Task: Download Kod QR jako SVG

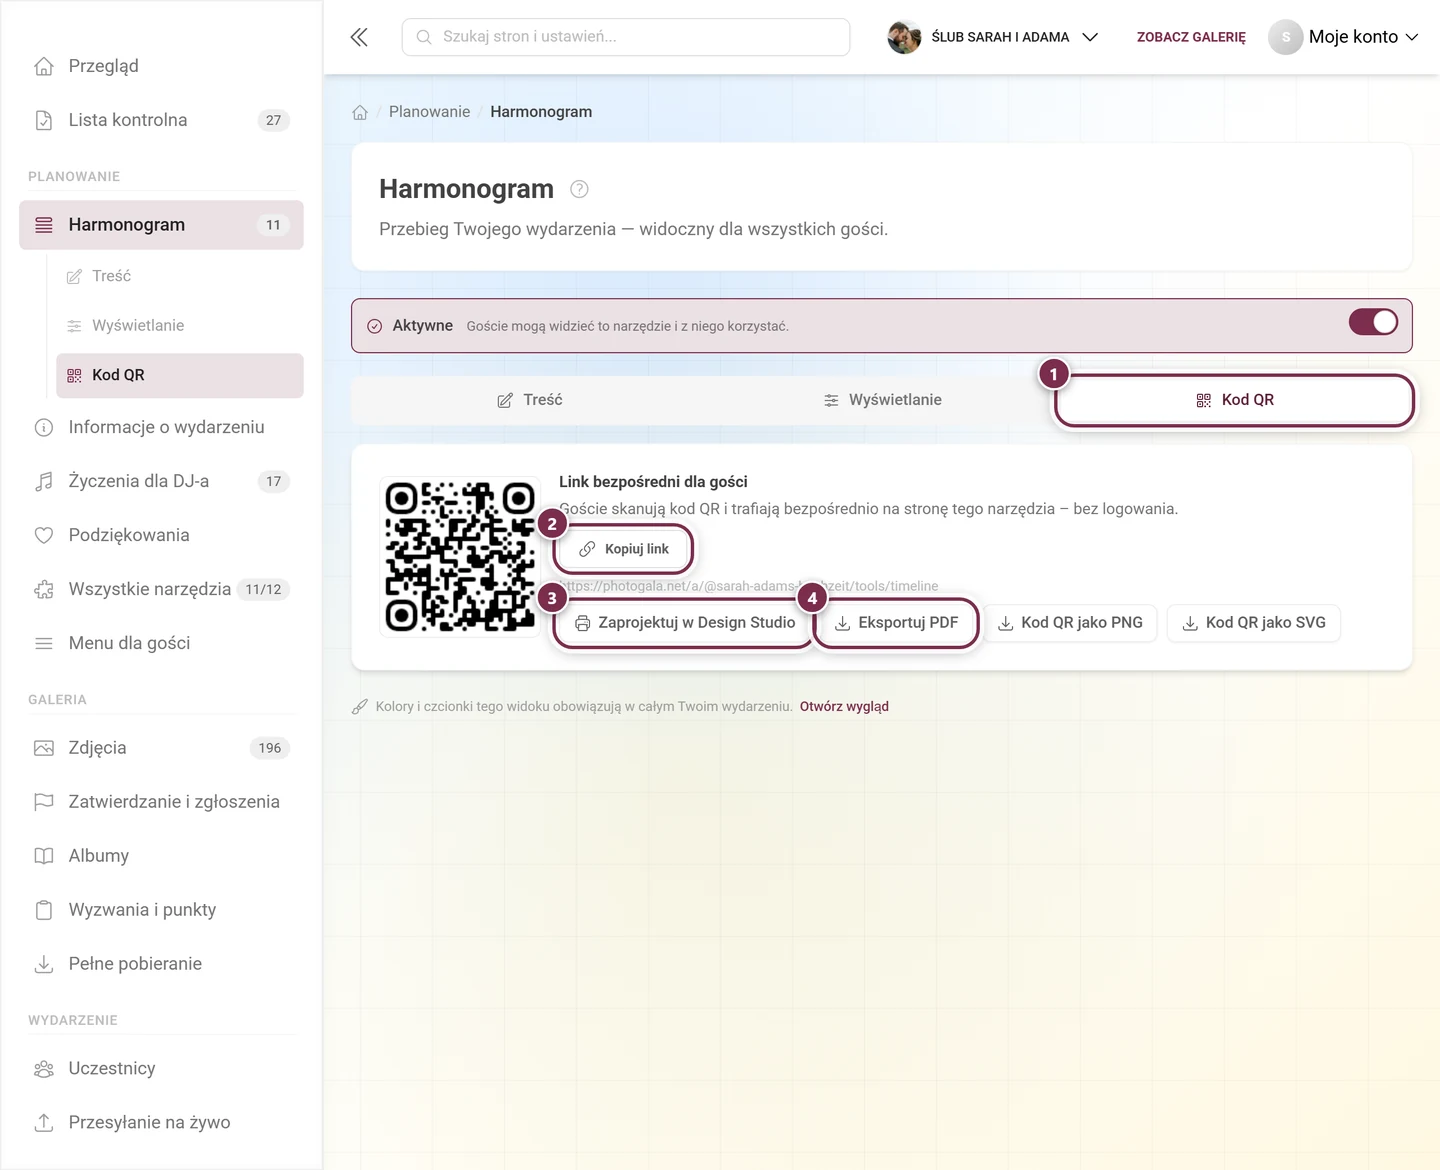Action: point(1254,623)
